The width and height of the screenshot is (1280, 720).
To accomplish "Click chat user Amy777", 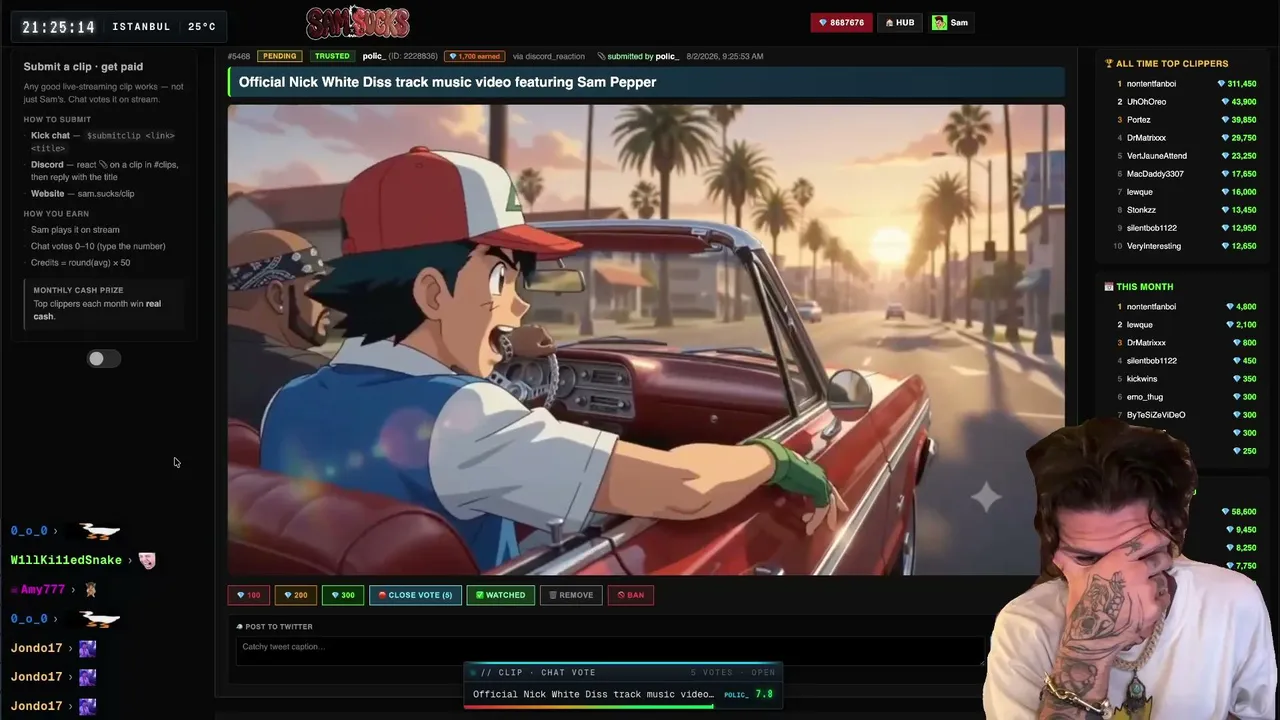I will click(42, 590).
